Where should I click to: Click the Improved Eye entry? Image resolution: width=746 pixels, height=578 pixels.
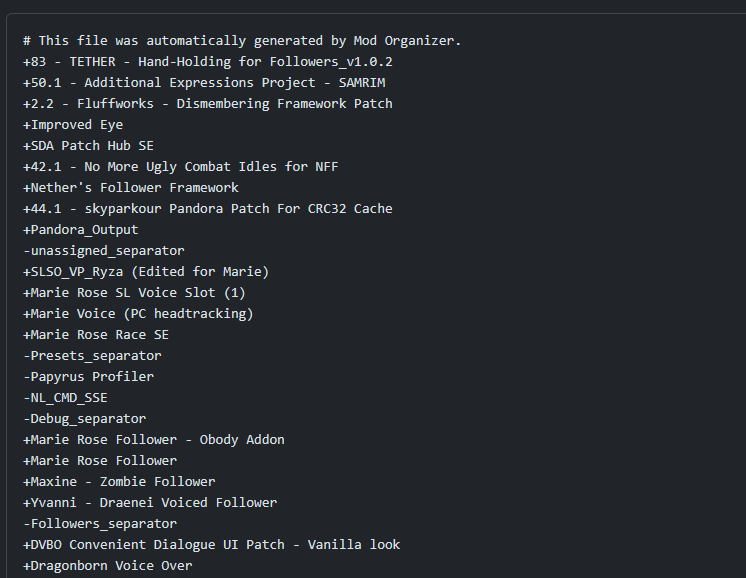(x=73, y=125)
